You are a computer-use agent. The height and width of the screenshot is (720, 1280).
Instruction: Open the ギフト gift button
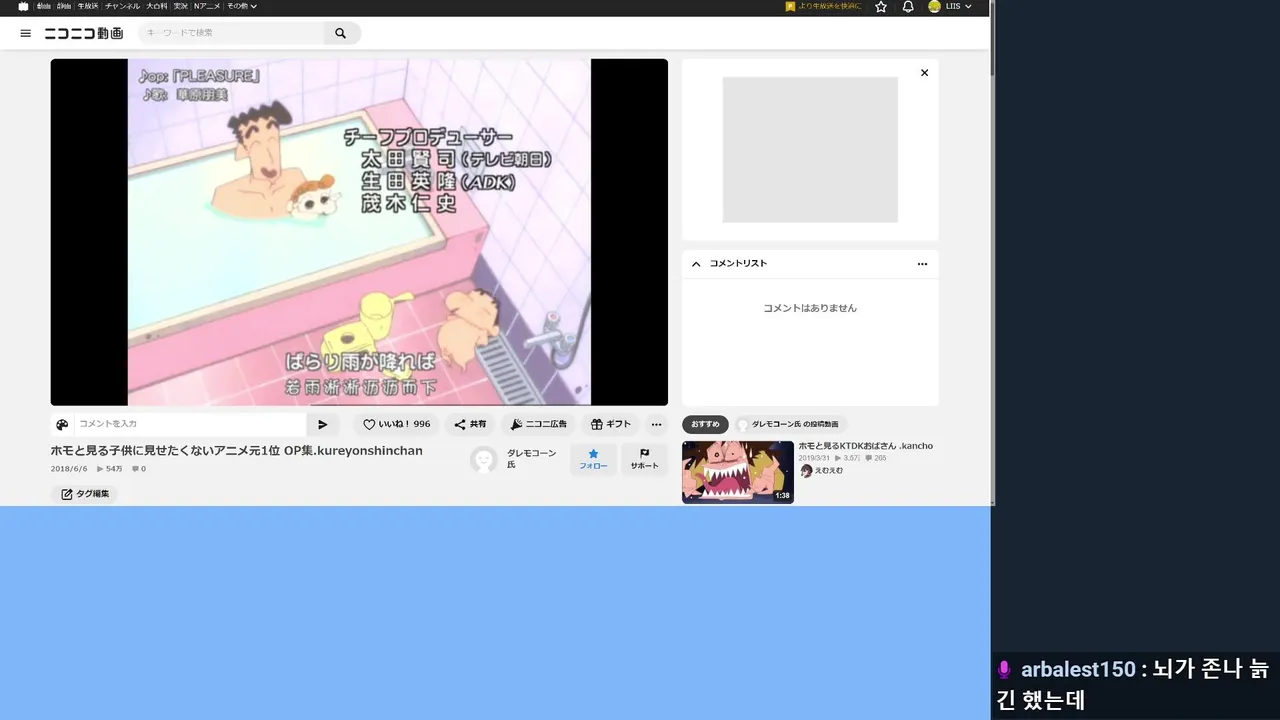610,424
